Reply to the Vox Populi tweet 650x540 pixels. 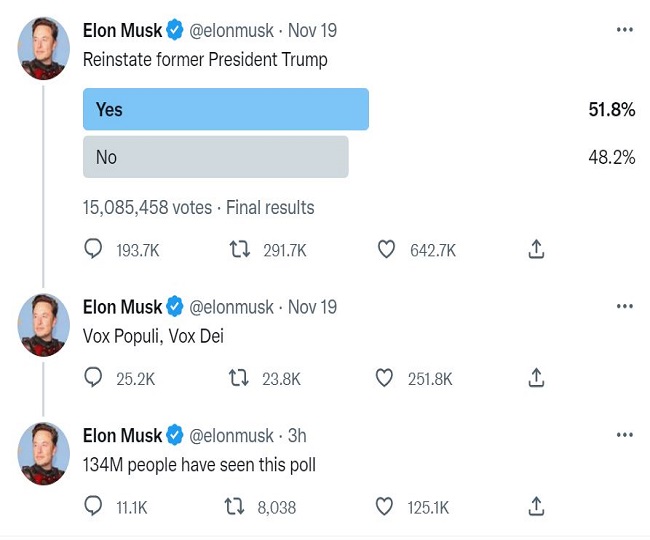93,378
